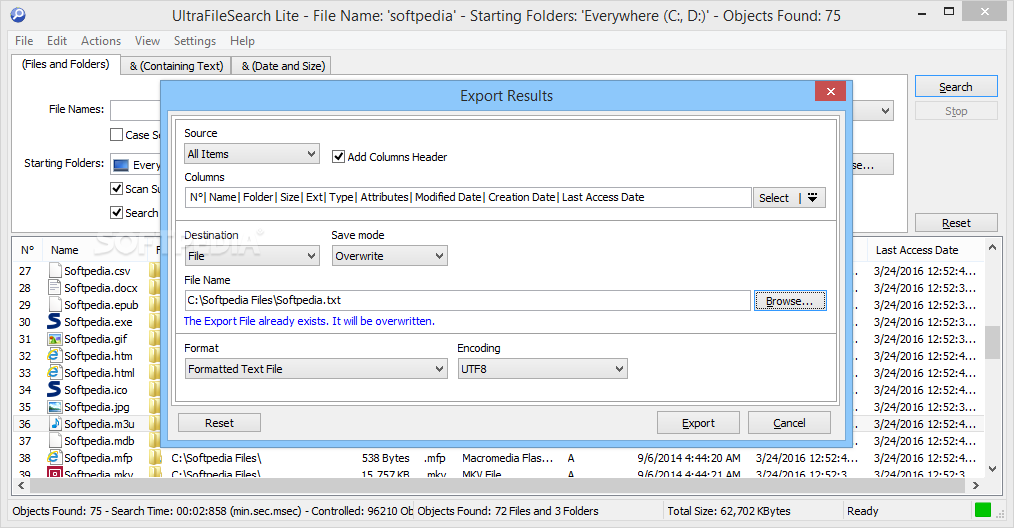Screen dimensions: 1014x528
Task: Open the View menu
Action: 147,41
